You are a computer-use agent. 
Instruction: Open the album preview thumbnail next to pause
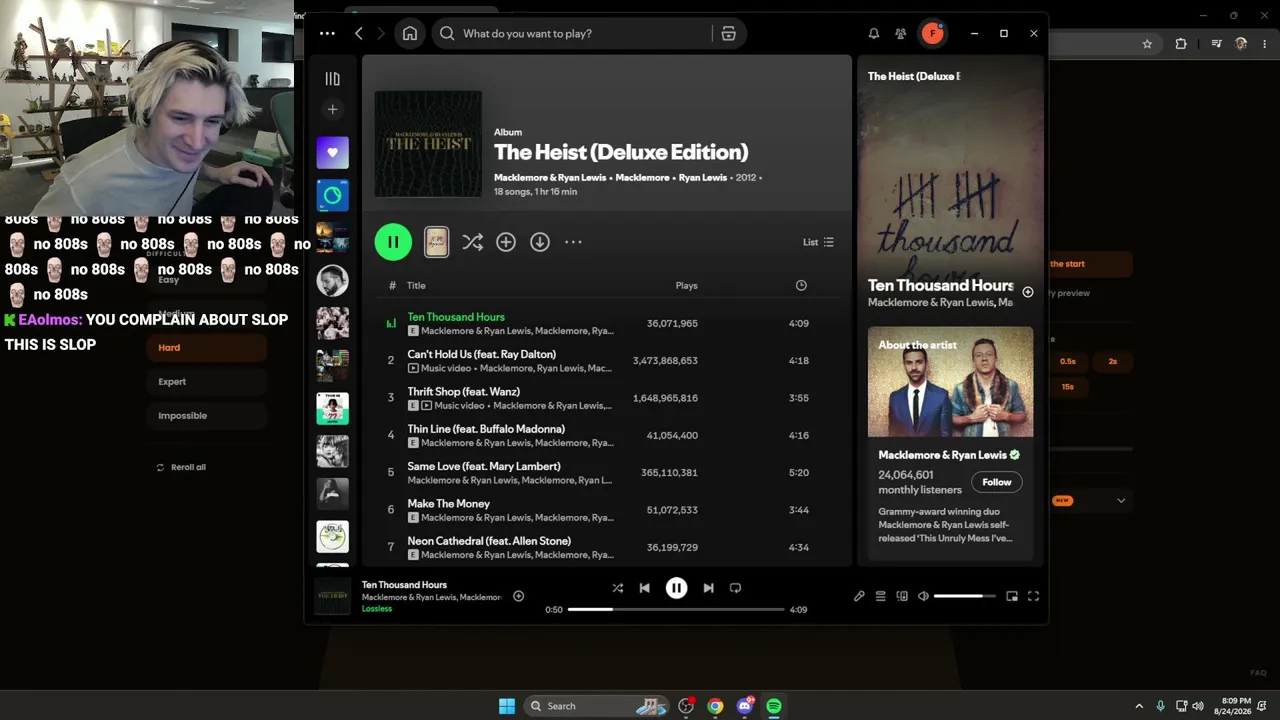coord(436,242)
